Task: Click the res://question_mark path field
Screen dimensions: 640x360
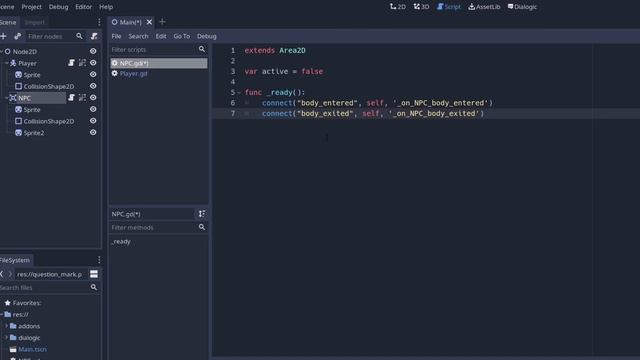Action: click(51, 274)
